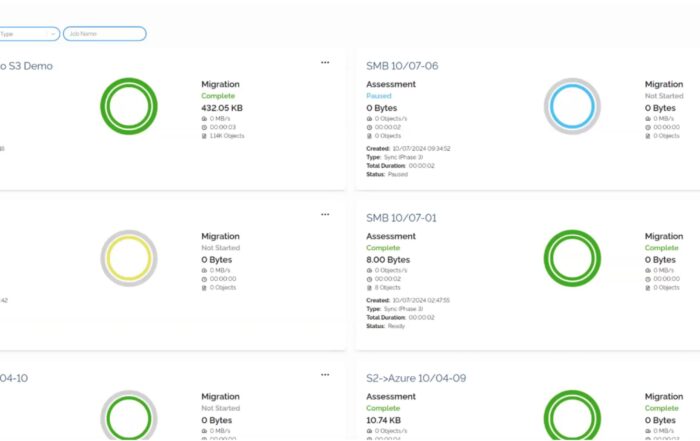Viewport: 700px width, 441px height.
Task: Open the S3 Demo card three-dot menu
Action: pos(325,62)
